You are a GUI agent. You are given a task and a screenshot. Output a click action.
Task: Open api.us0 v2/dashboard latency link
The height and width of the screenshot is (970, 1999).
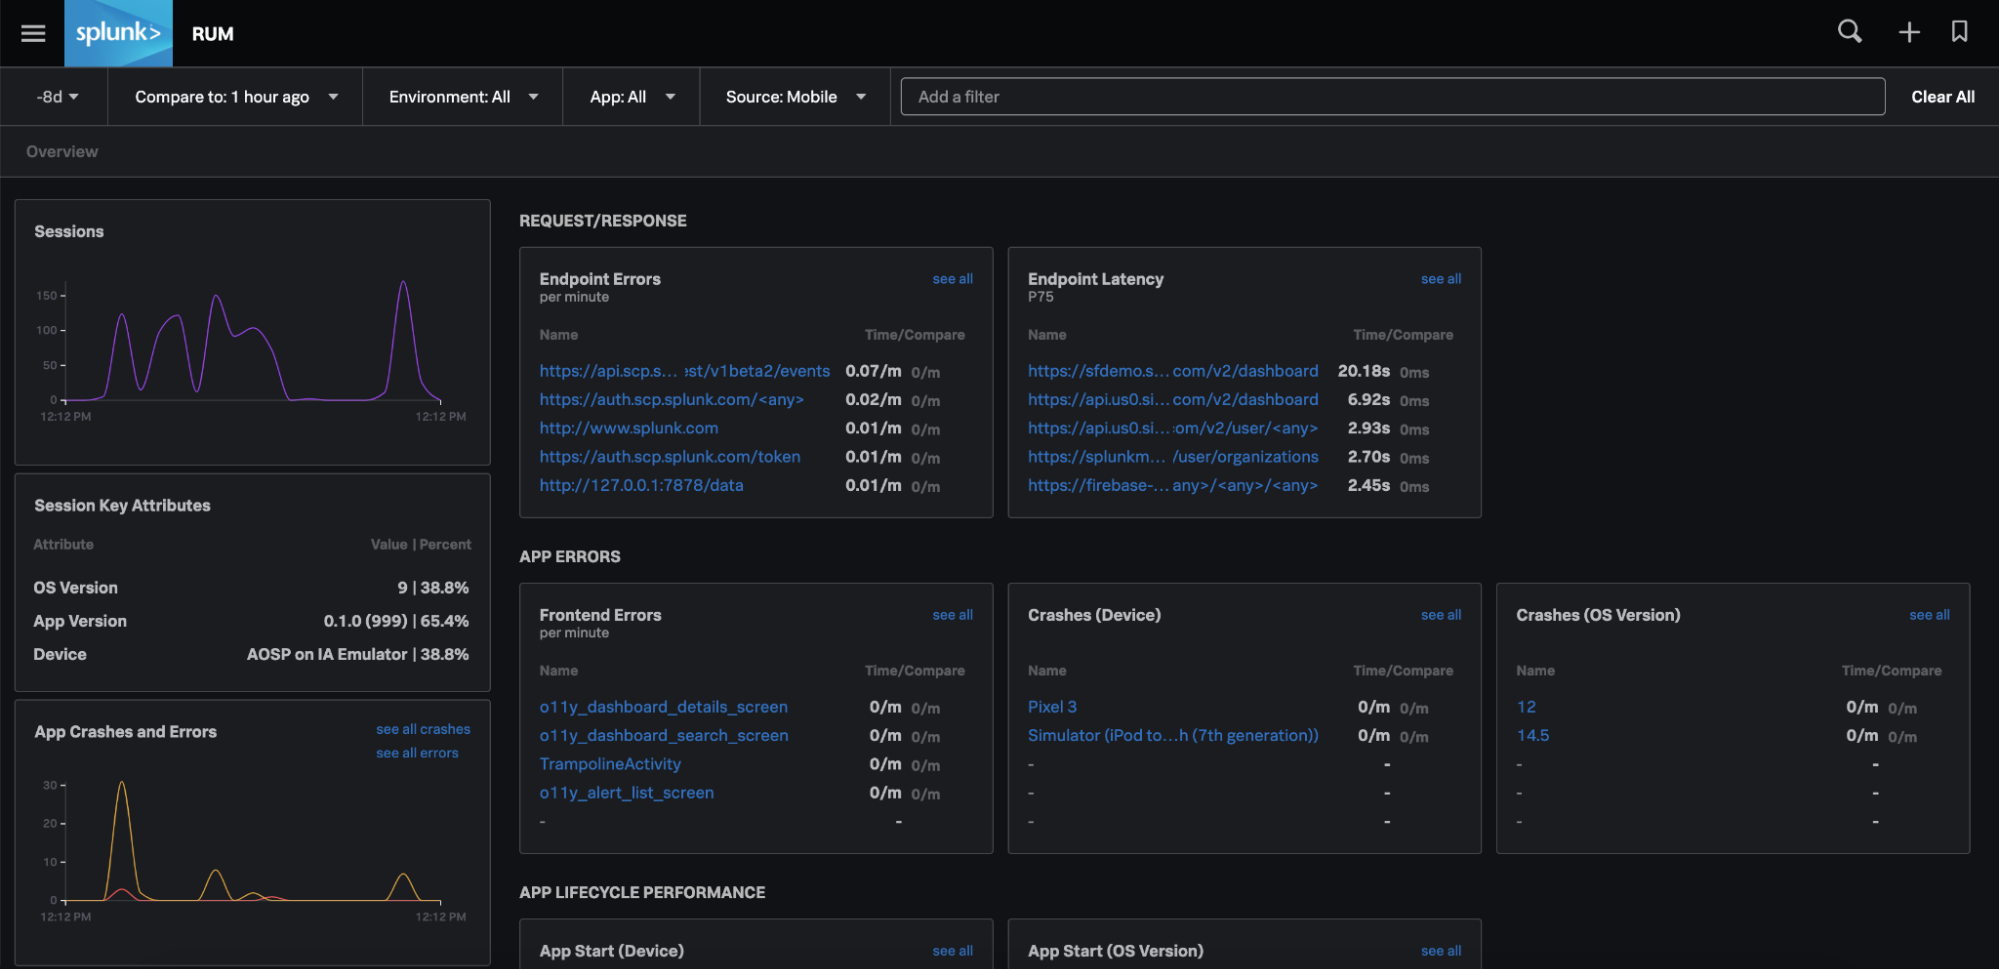click(1173, 400)
